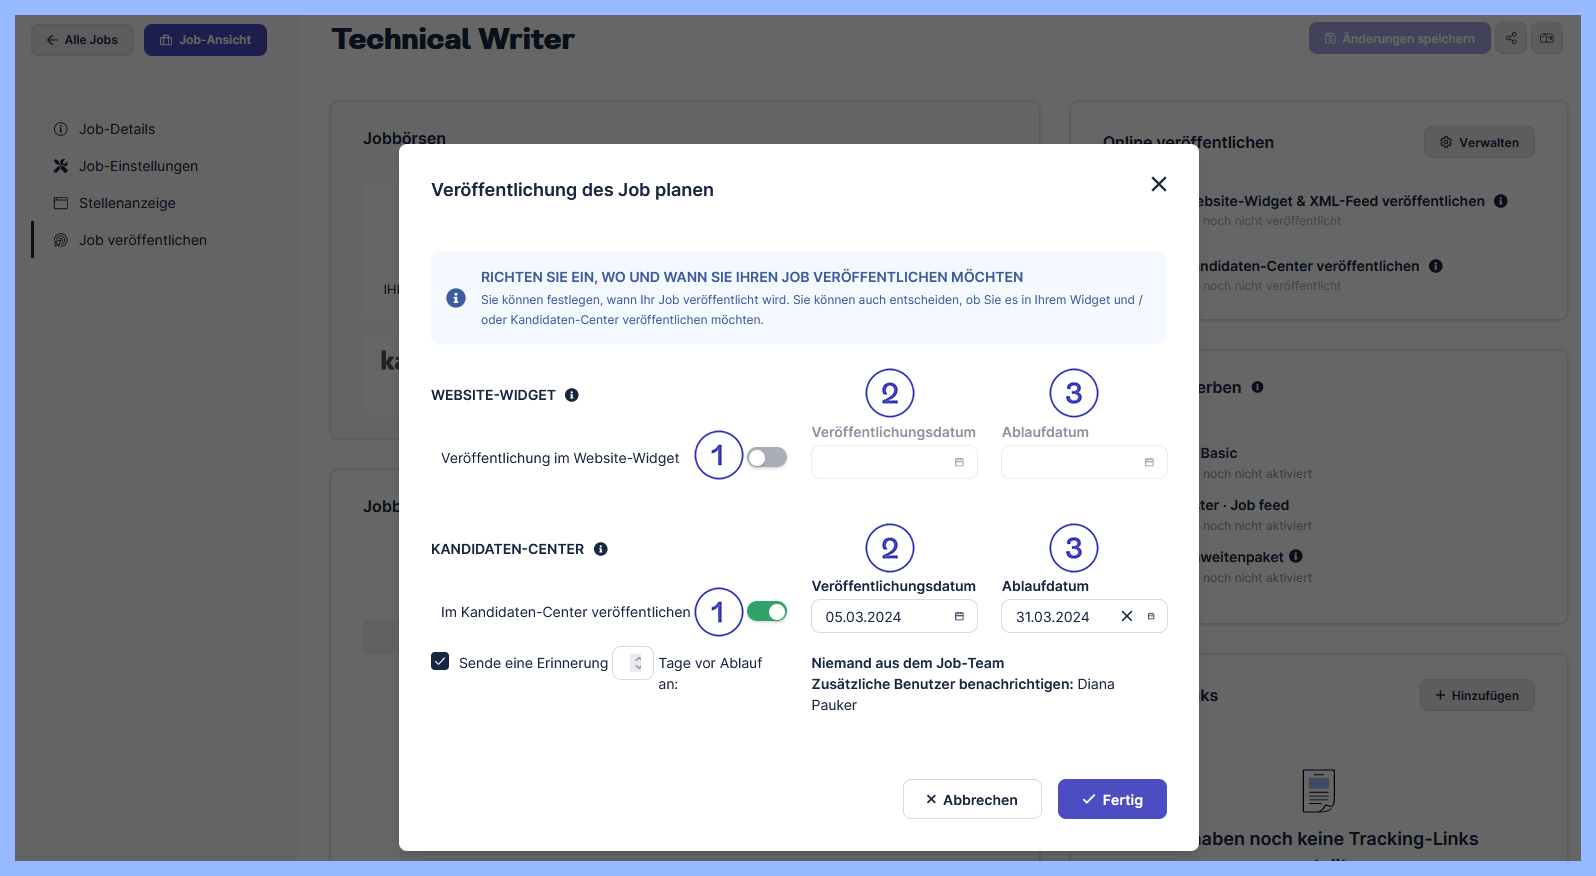Select Job veröffentlichen in sidebar
Image resolution: width=1596 pixels, height=876 pixels.
[143, 240]
